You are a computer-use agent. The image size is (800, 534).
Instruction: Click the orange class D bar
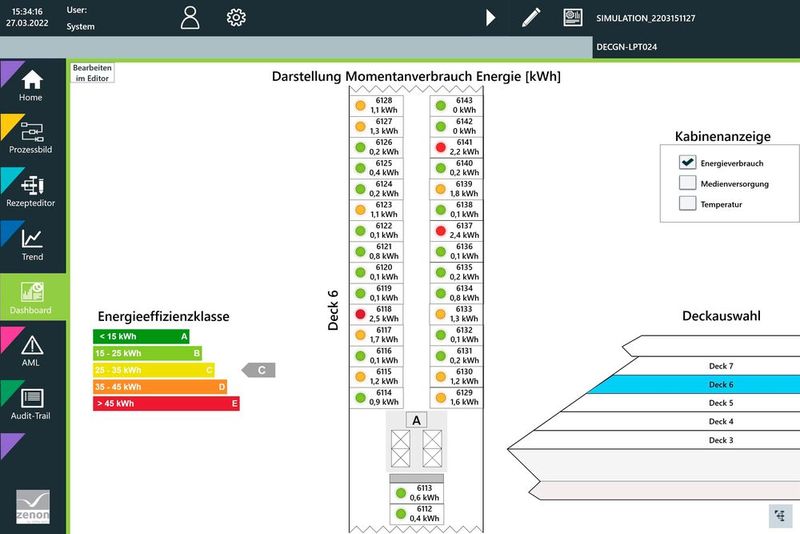click(x=160, y=387)
